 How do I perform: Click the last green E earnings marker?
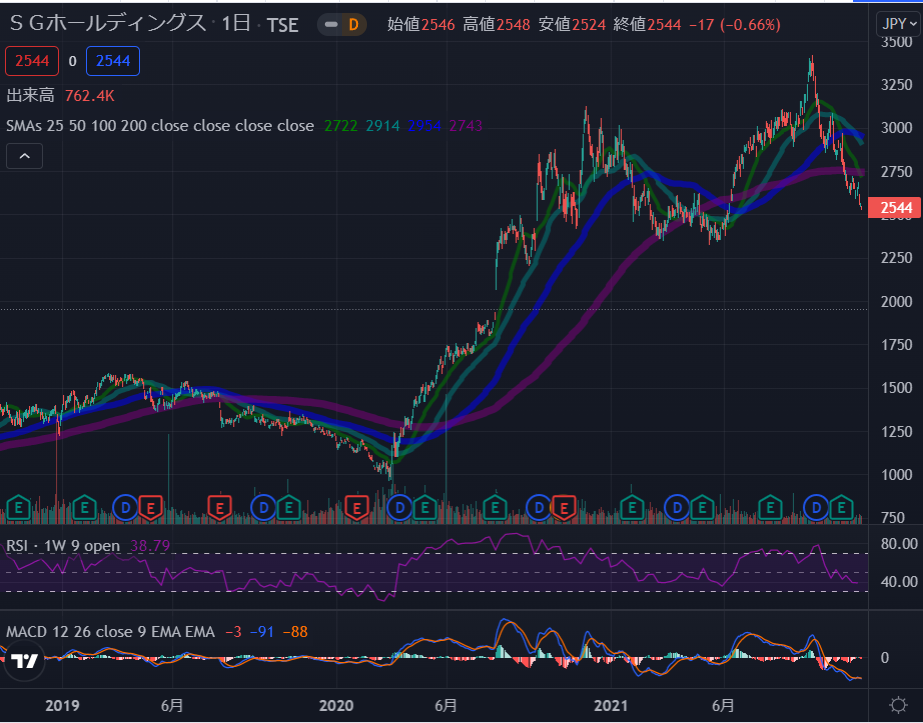pyautogui.click(x=841, y=508)
